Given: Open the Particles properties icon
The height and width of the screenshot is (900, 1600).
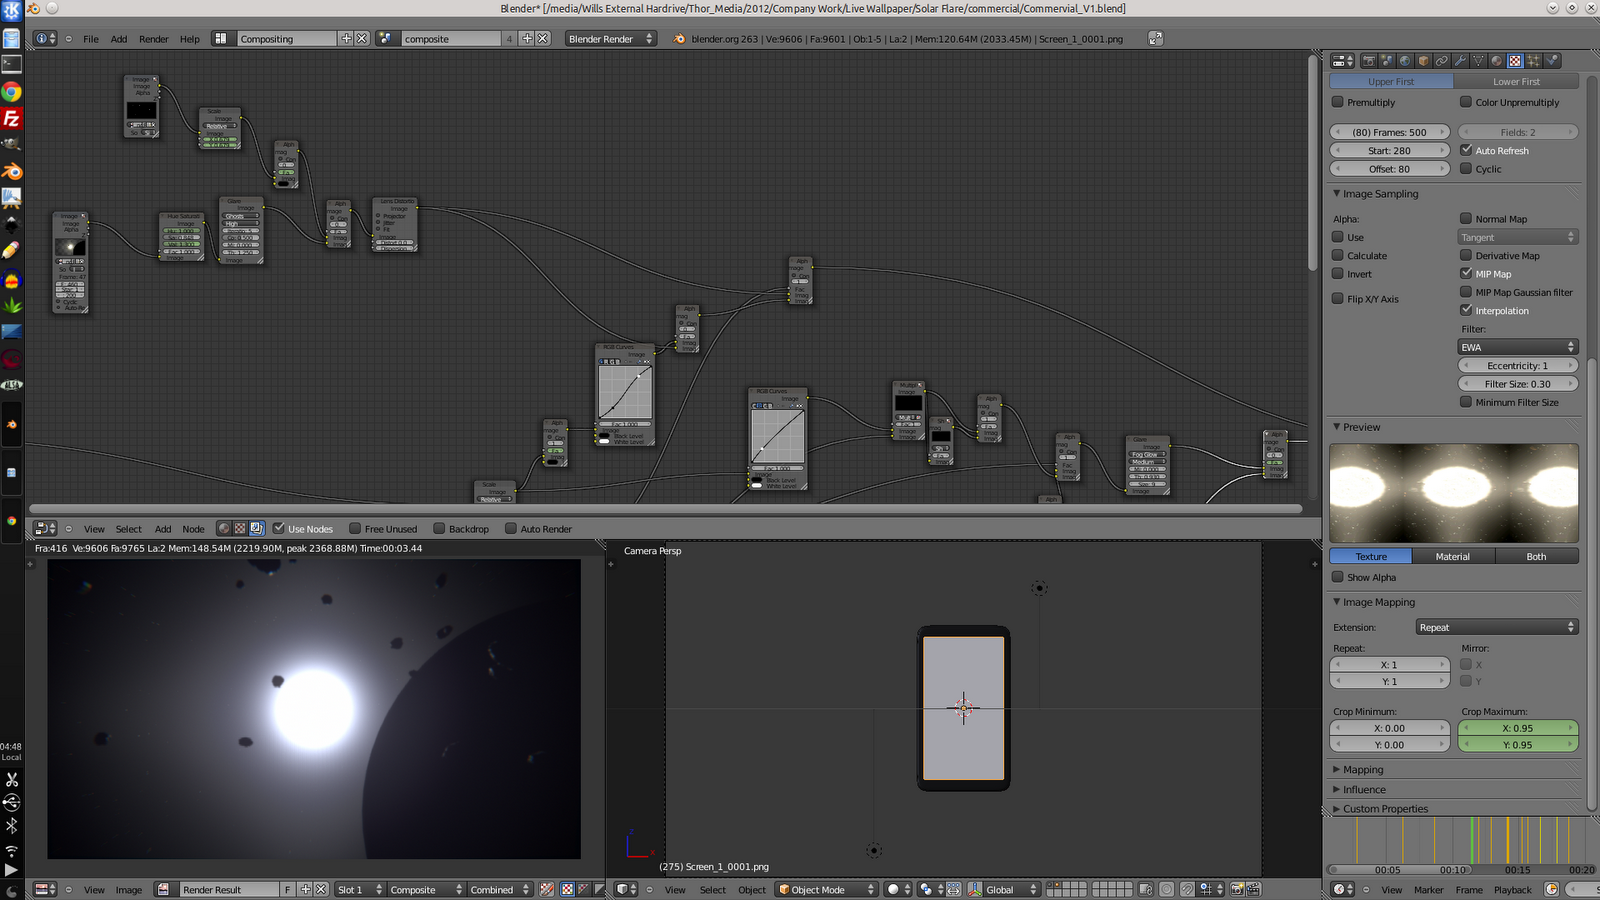Looking at the screenshot, I should [1533, 61].
